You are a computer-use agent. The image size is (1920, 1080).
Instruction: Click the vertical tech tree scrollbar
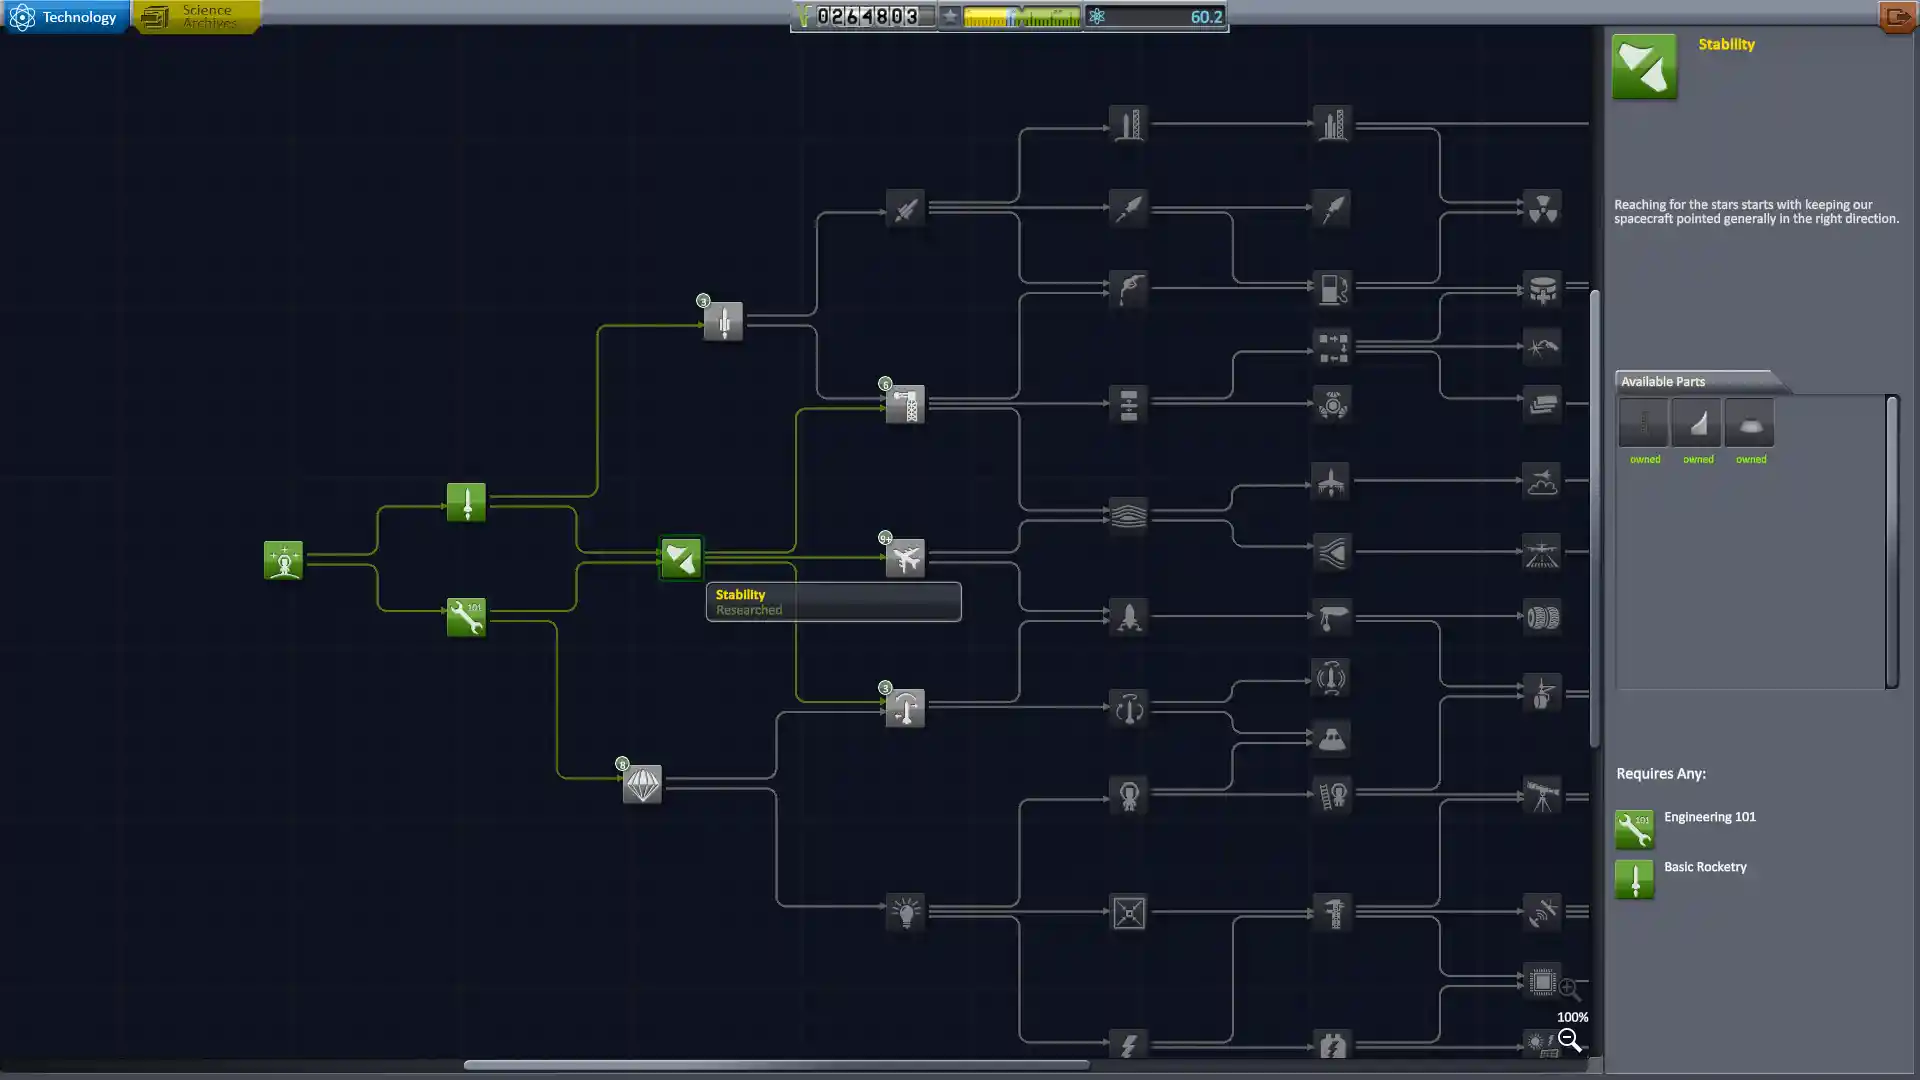(1595, 518)
